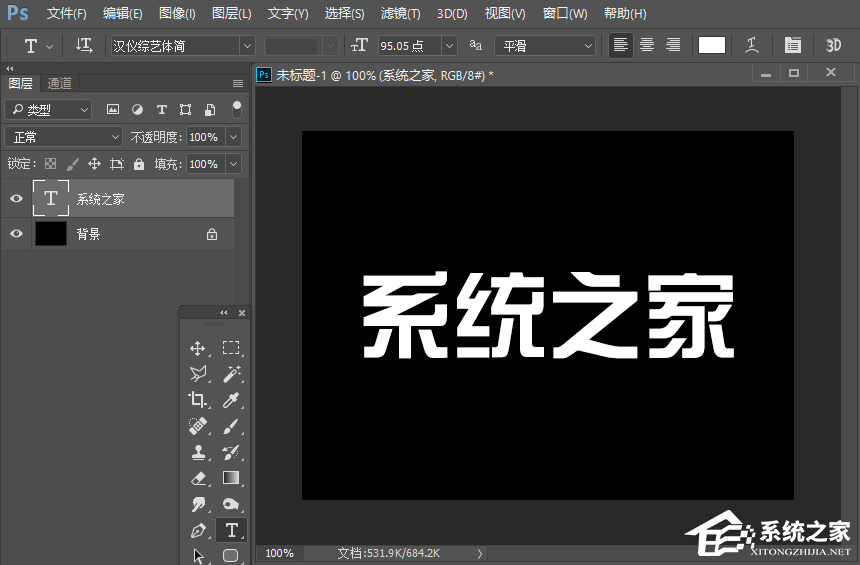Viewport: 860px width, 565px height.
Task: Filter layers by shape type
Action: click(186, 110)
